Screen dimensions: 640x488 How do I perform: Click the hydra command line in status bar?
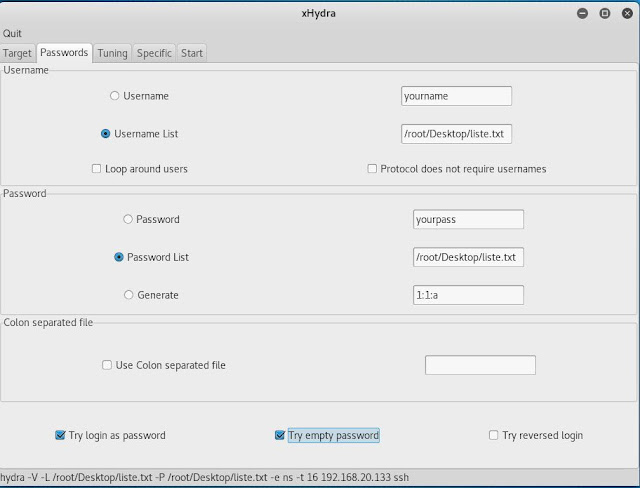point(204,477)
